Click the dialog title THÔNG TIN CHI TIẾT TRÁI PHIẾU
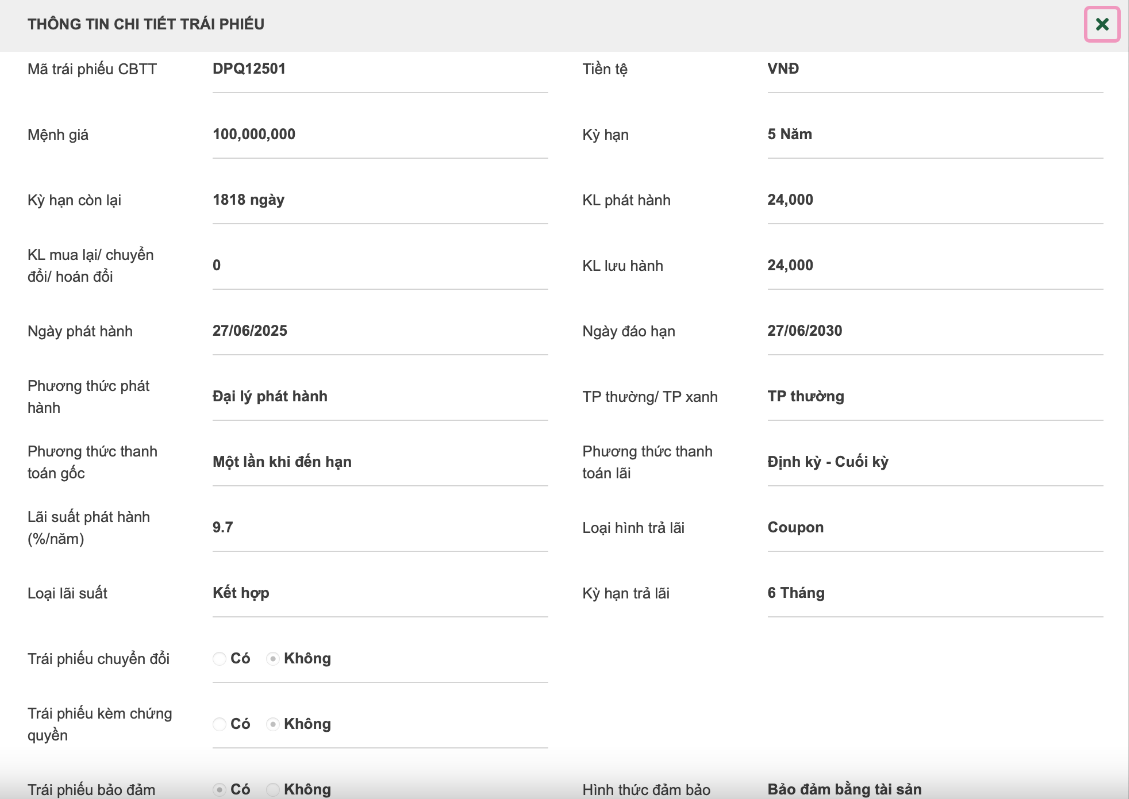This screenshot has height=799, width=1129. coord(146,24)
